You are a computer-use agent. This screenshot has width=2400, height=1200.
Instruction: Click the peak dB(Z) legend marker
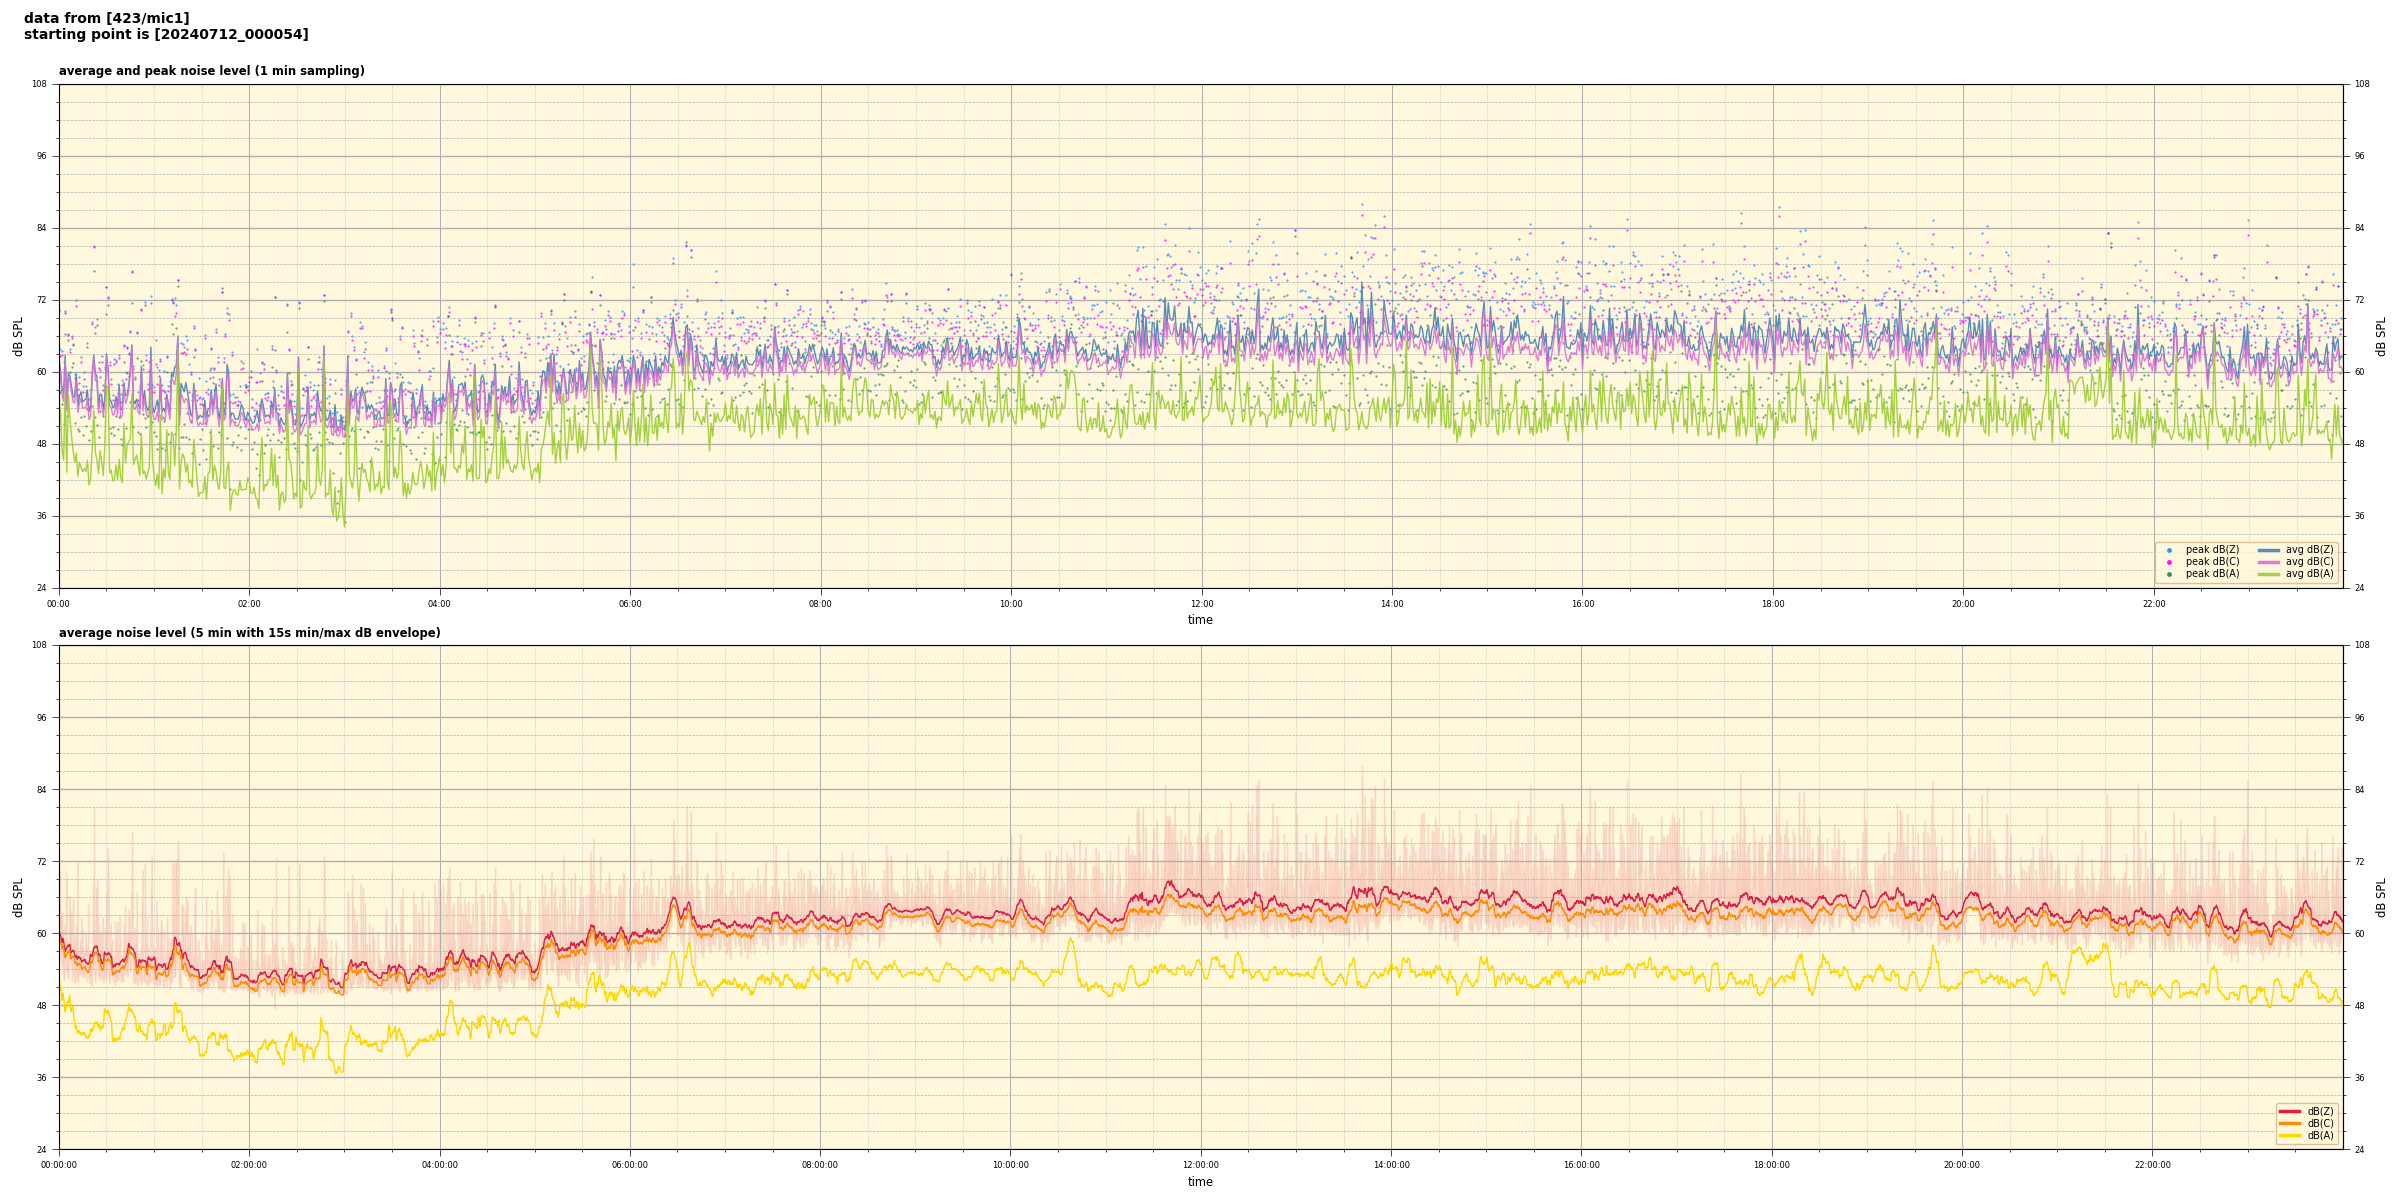(x=2169, y=550)
